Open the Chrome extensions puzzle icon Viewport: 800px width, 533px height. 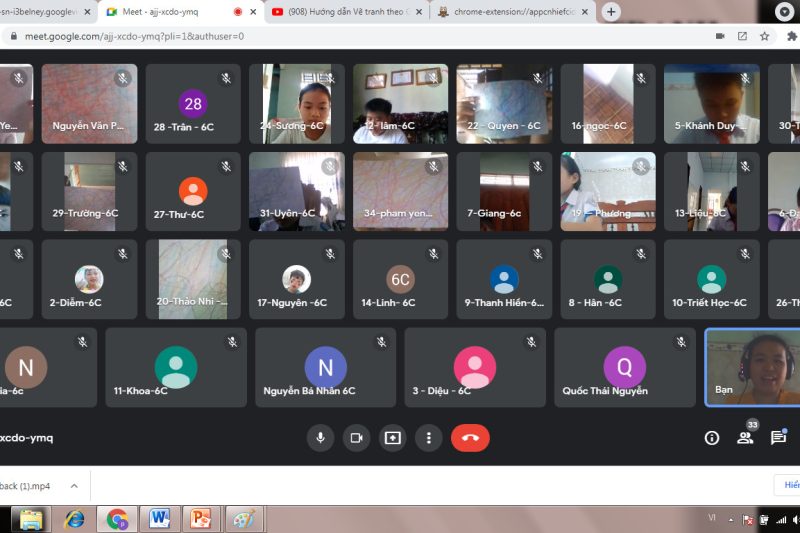coord(789,36)
